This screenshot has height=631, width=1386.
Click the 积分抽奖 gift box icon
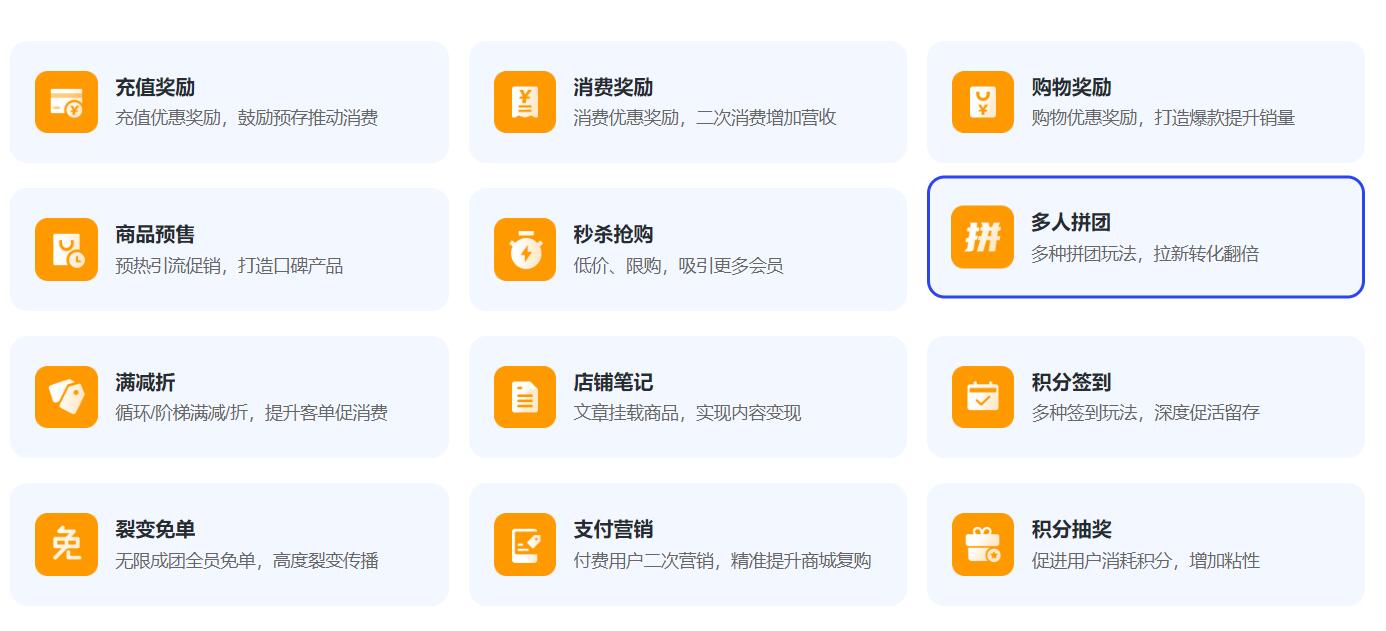pos(983,545)
